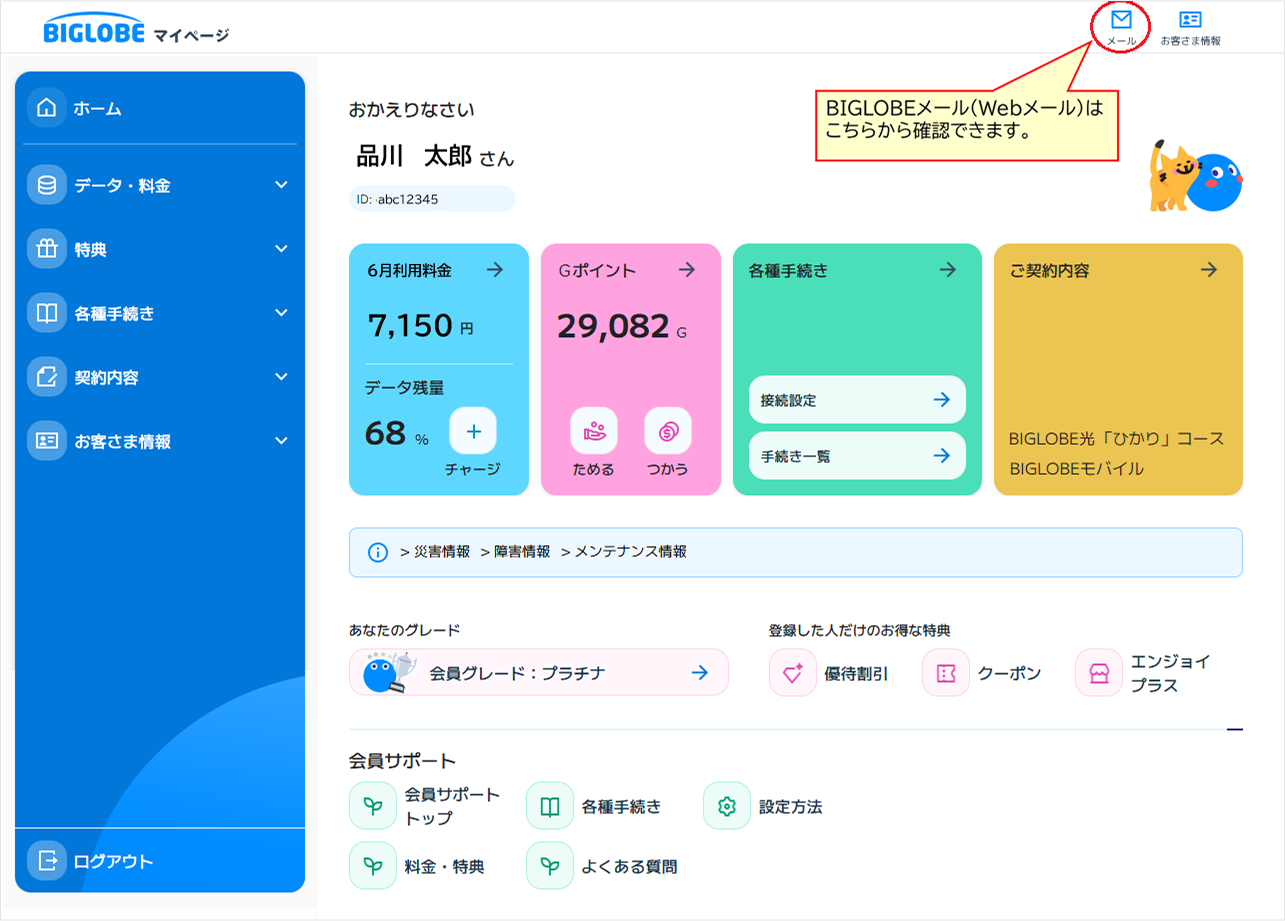Click the sidebar 各種手続き book icon
The image size is (1285, 921).
point(46,313)
